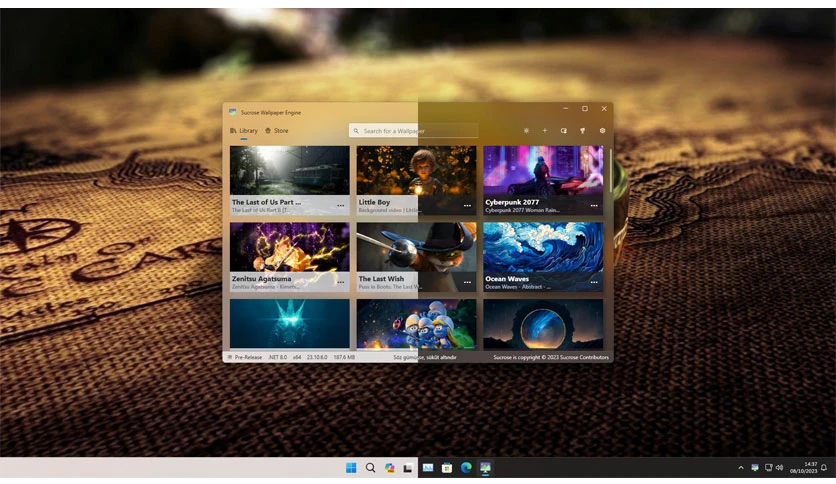Click the Sucrose copyright notice text

coord(551,357)
